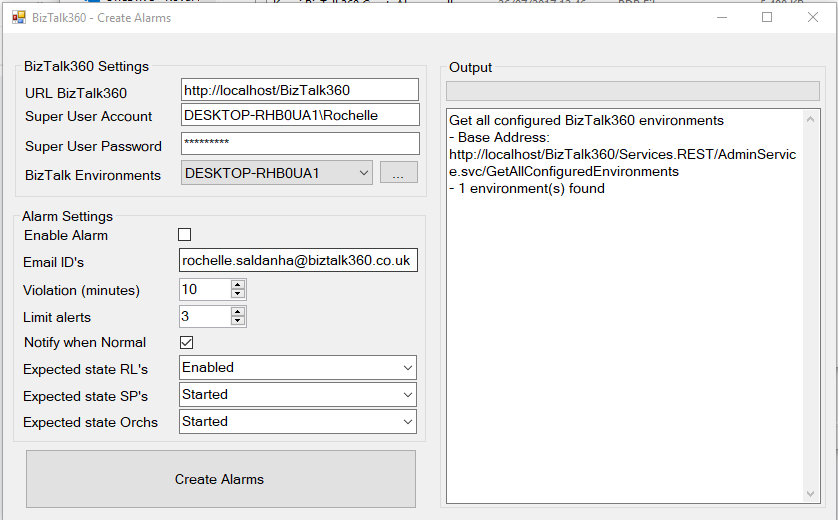Click into the Email ID's field
The width and height of the screenshot is (838, 520).
point(298,260)
